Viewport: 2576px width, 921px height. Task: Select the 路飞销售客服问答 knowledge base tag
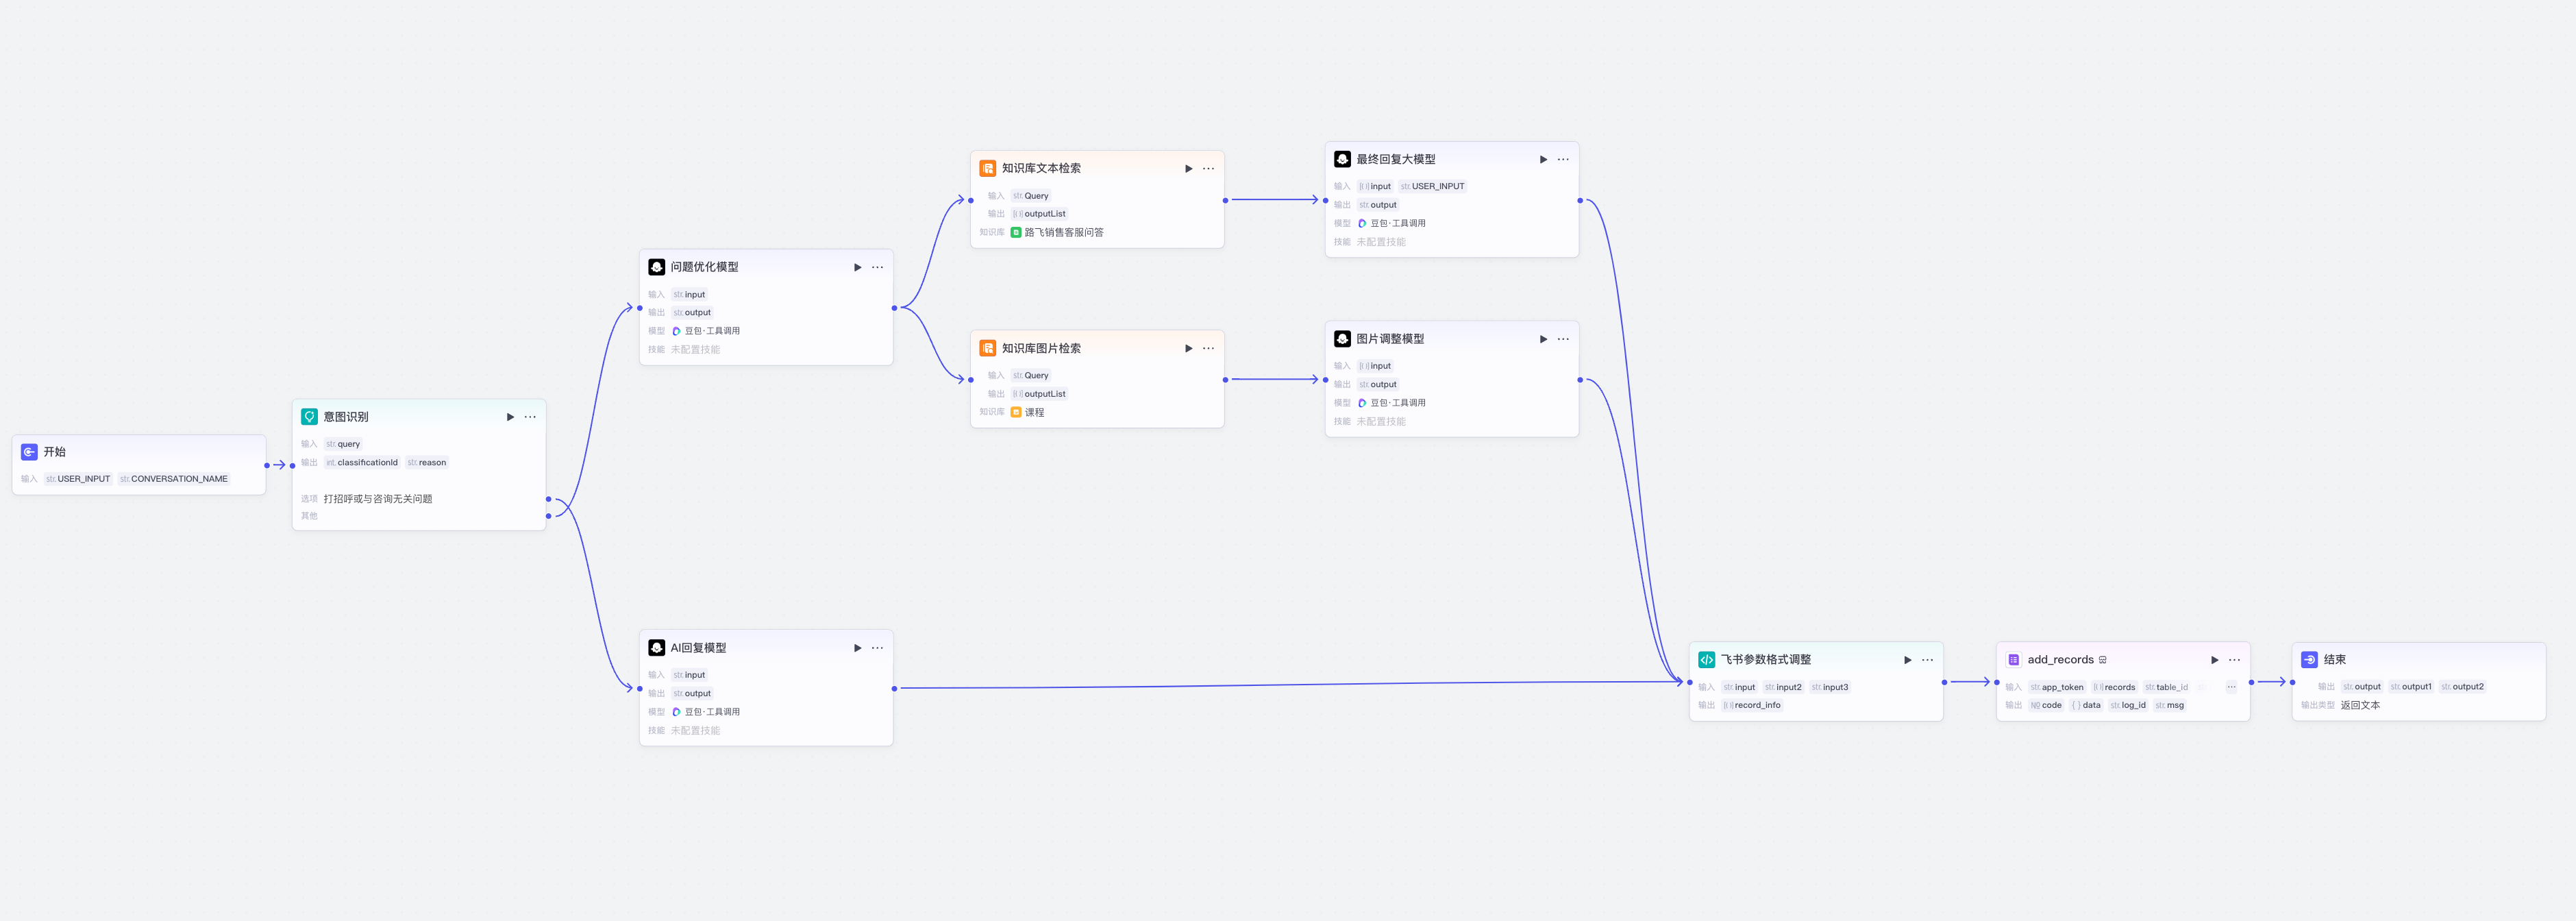click(x=1057, y=232)
